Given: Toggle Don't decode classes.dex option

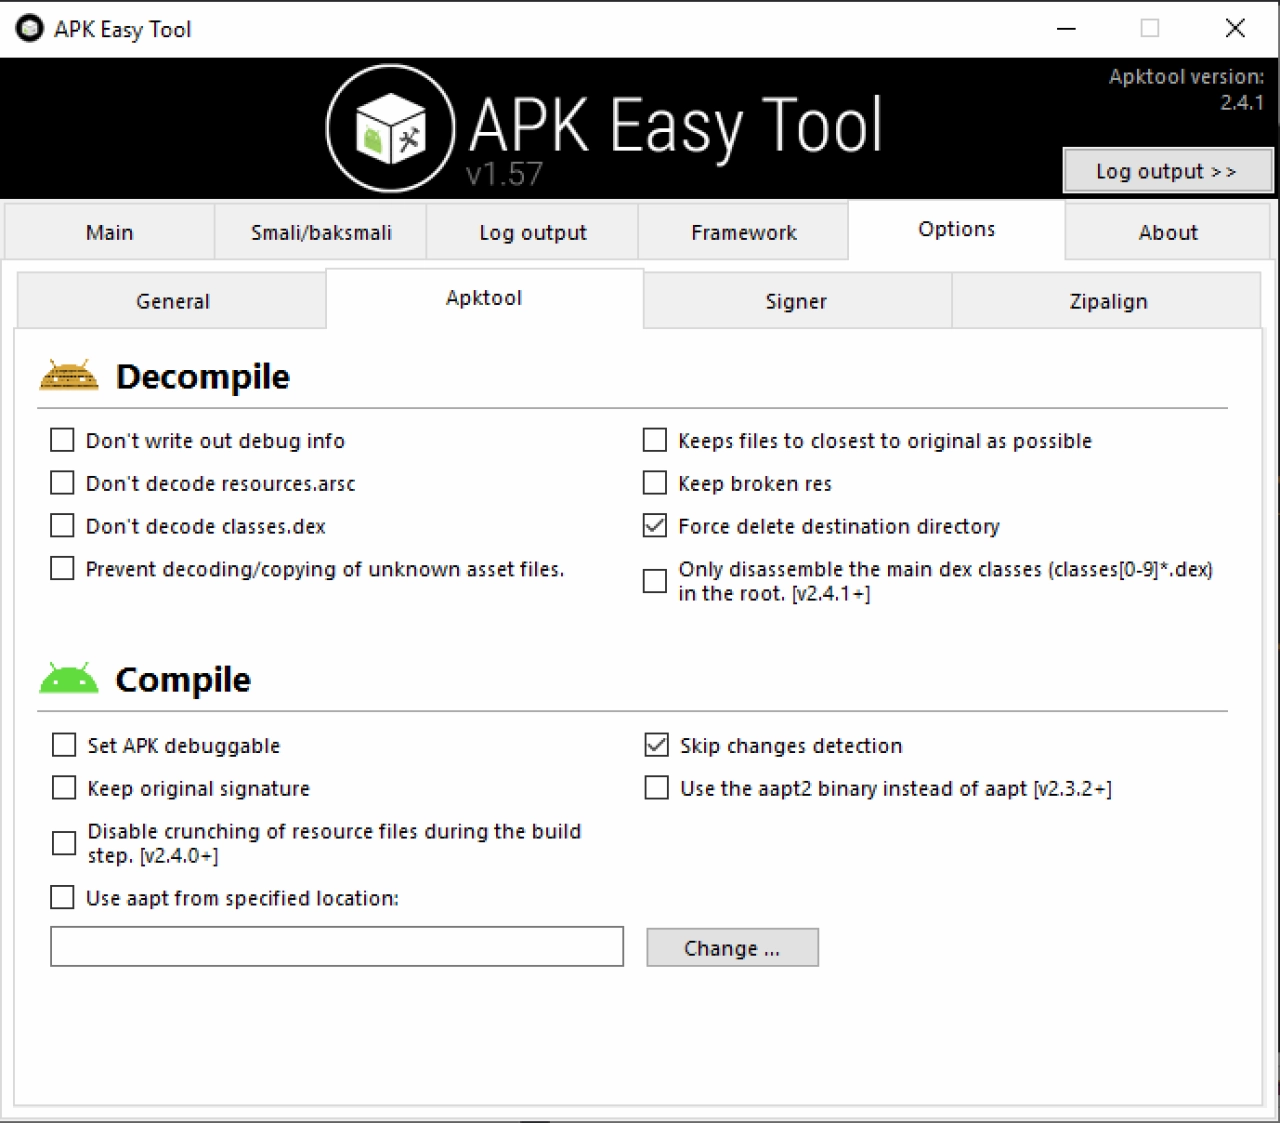Looking at the screenshot, I should 62,526.
